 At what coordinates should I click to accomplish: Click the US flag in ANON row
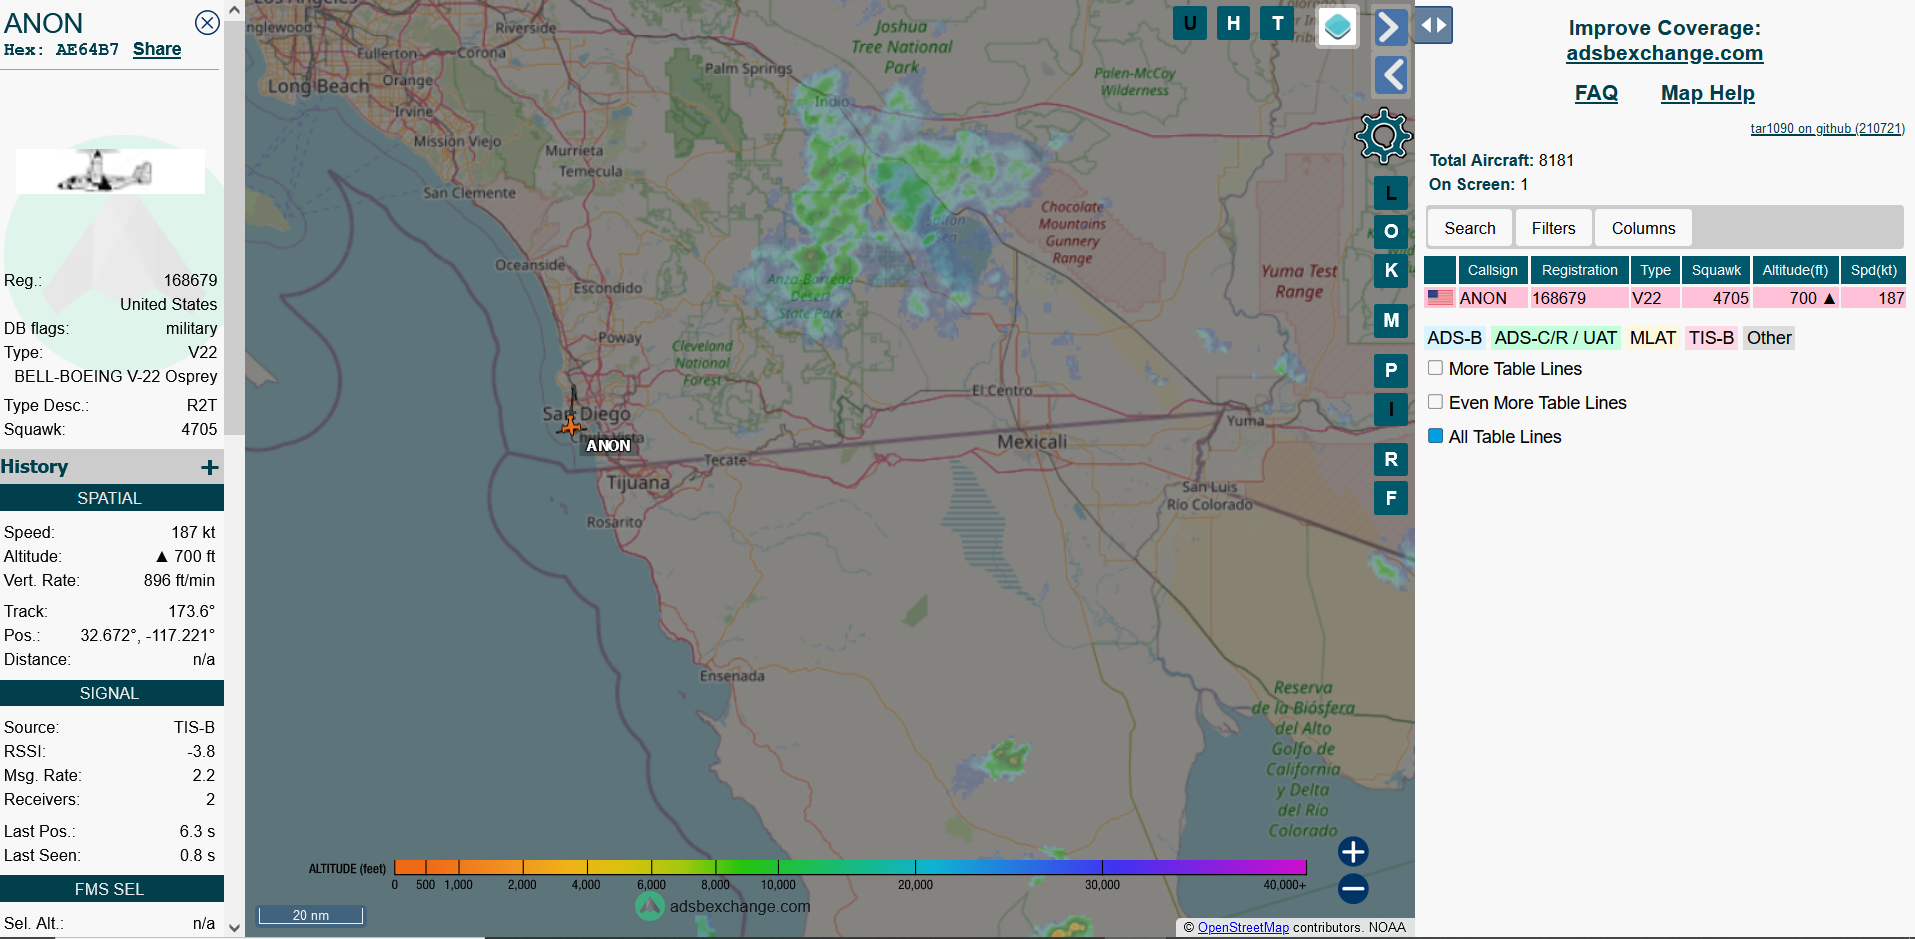coord(1440,297)
